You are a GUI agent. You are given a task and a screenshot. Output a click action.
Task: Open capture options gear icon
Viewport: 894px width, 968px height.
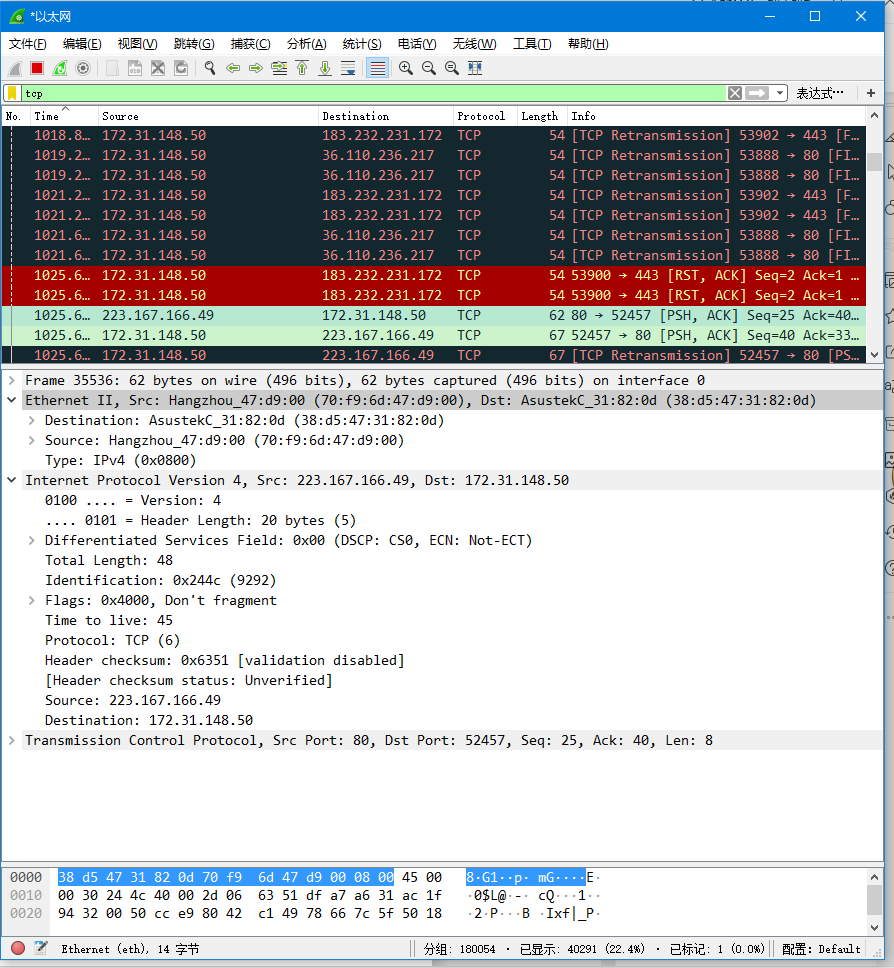83,69
